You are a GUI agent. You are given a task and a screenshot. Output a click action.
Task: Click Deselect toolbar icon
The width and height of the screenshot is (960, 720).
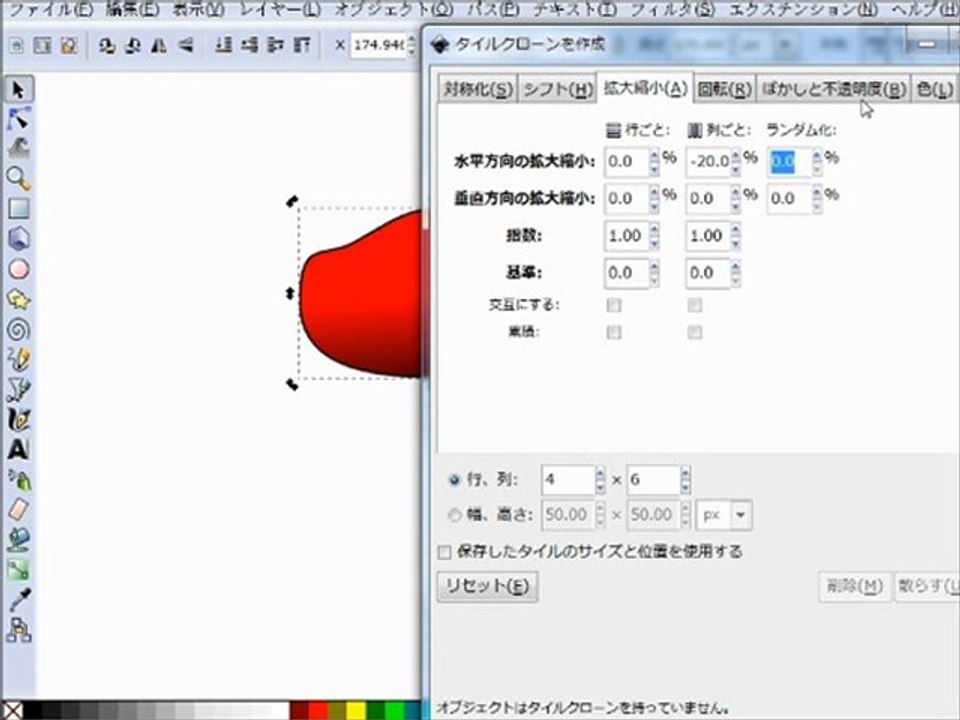point(69,45)
